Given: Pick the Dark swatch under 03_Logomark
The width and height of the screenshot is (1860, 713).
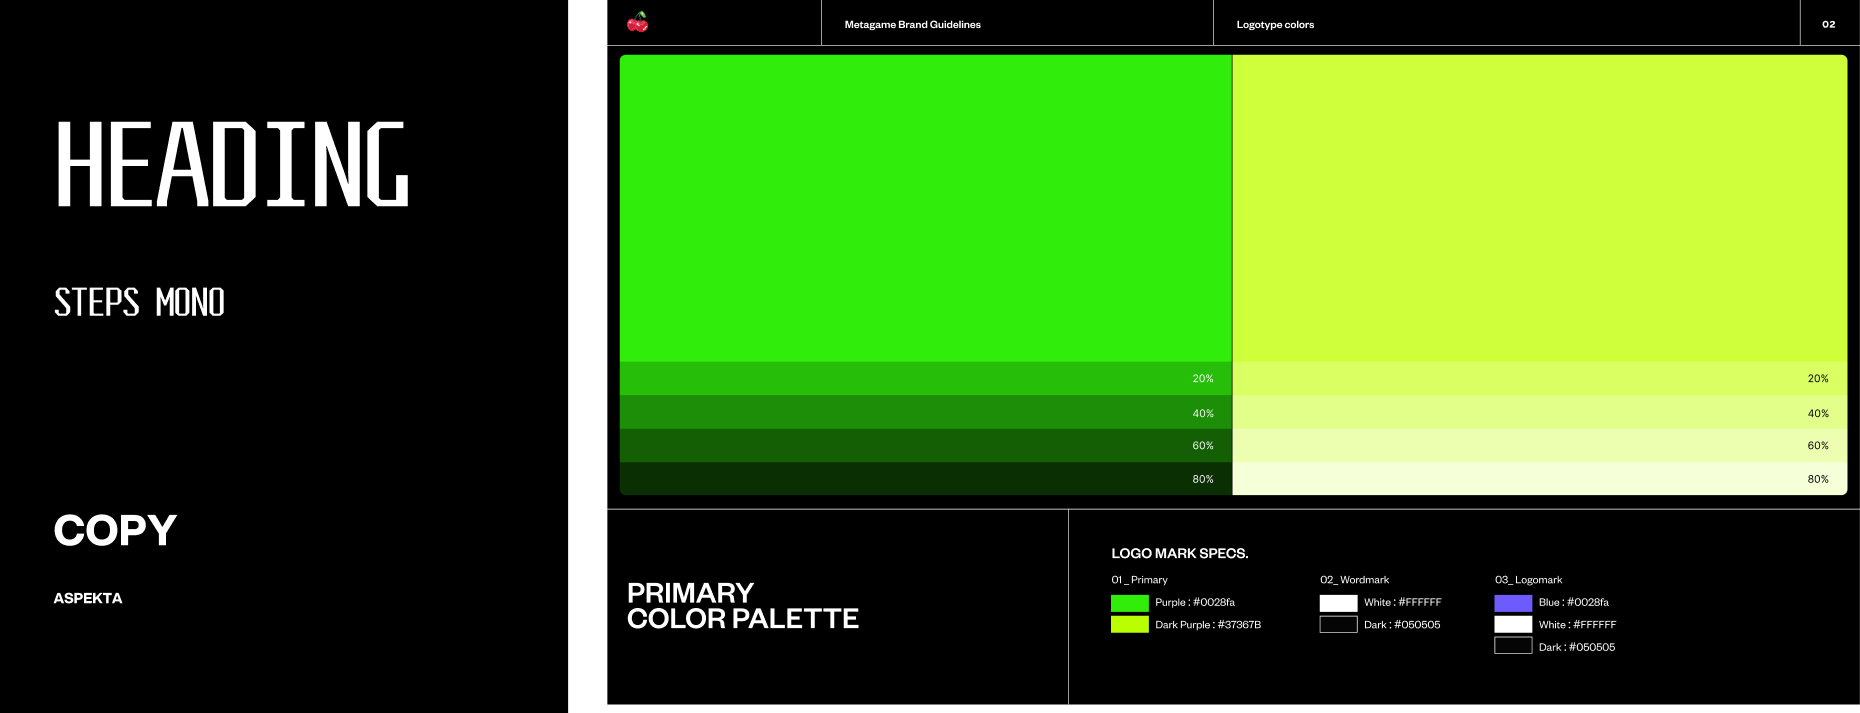Looking at the screenshot, I should [x=1513, y=646].
